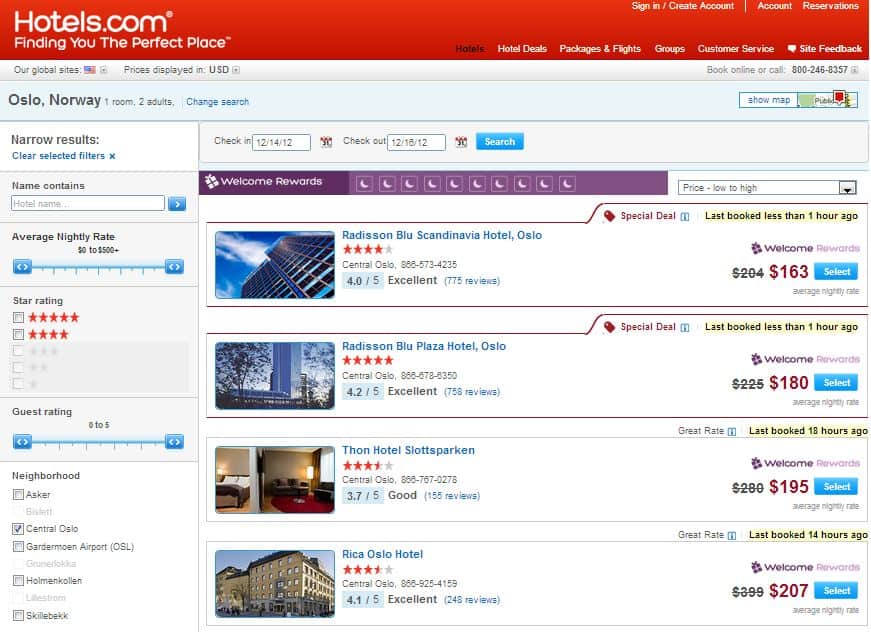Open the Hotels tab
This screenshot has height=632, width=871.
tap(470, 49)
